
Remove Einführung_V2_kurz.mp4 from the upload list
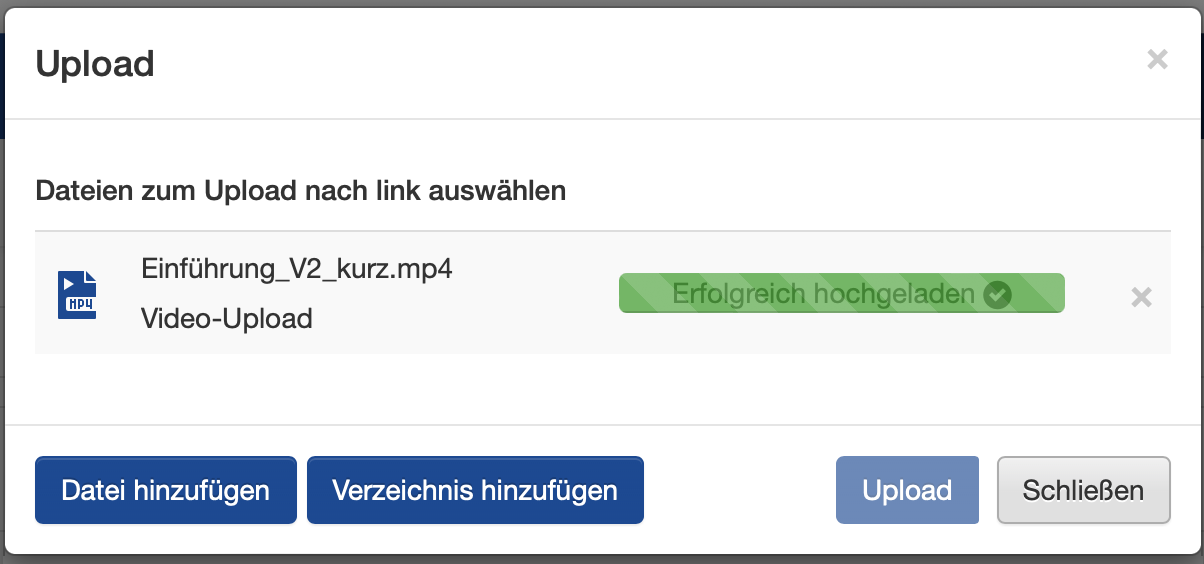[1141, 297]
